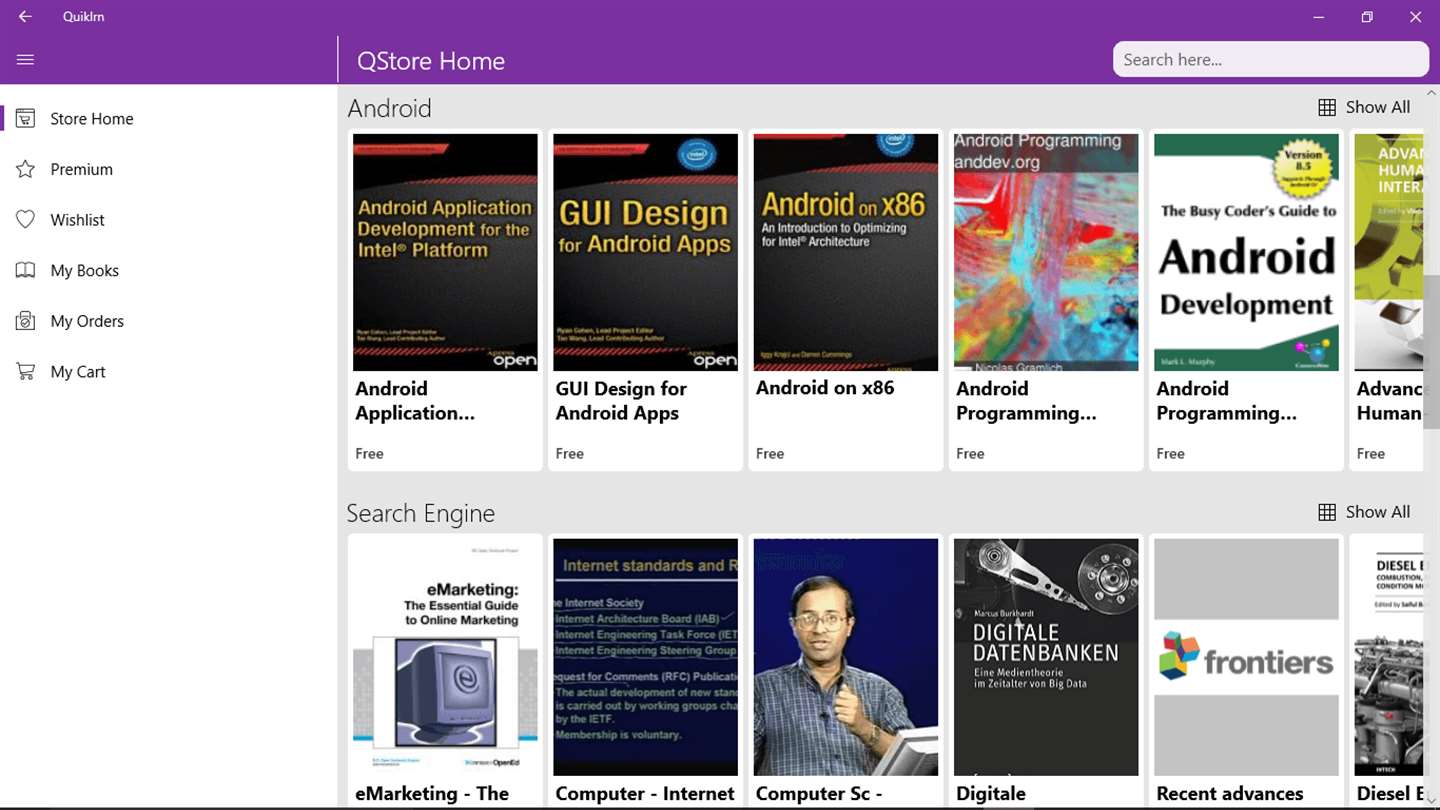
Task: Open the hamburger navigation menu
Action: (x=25, y=60)
